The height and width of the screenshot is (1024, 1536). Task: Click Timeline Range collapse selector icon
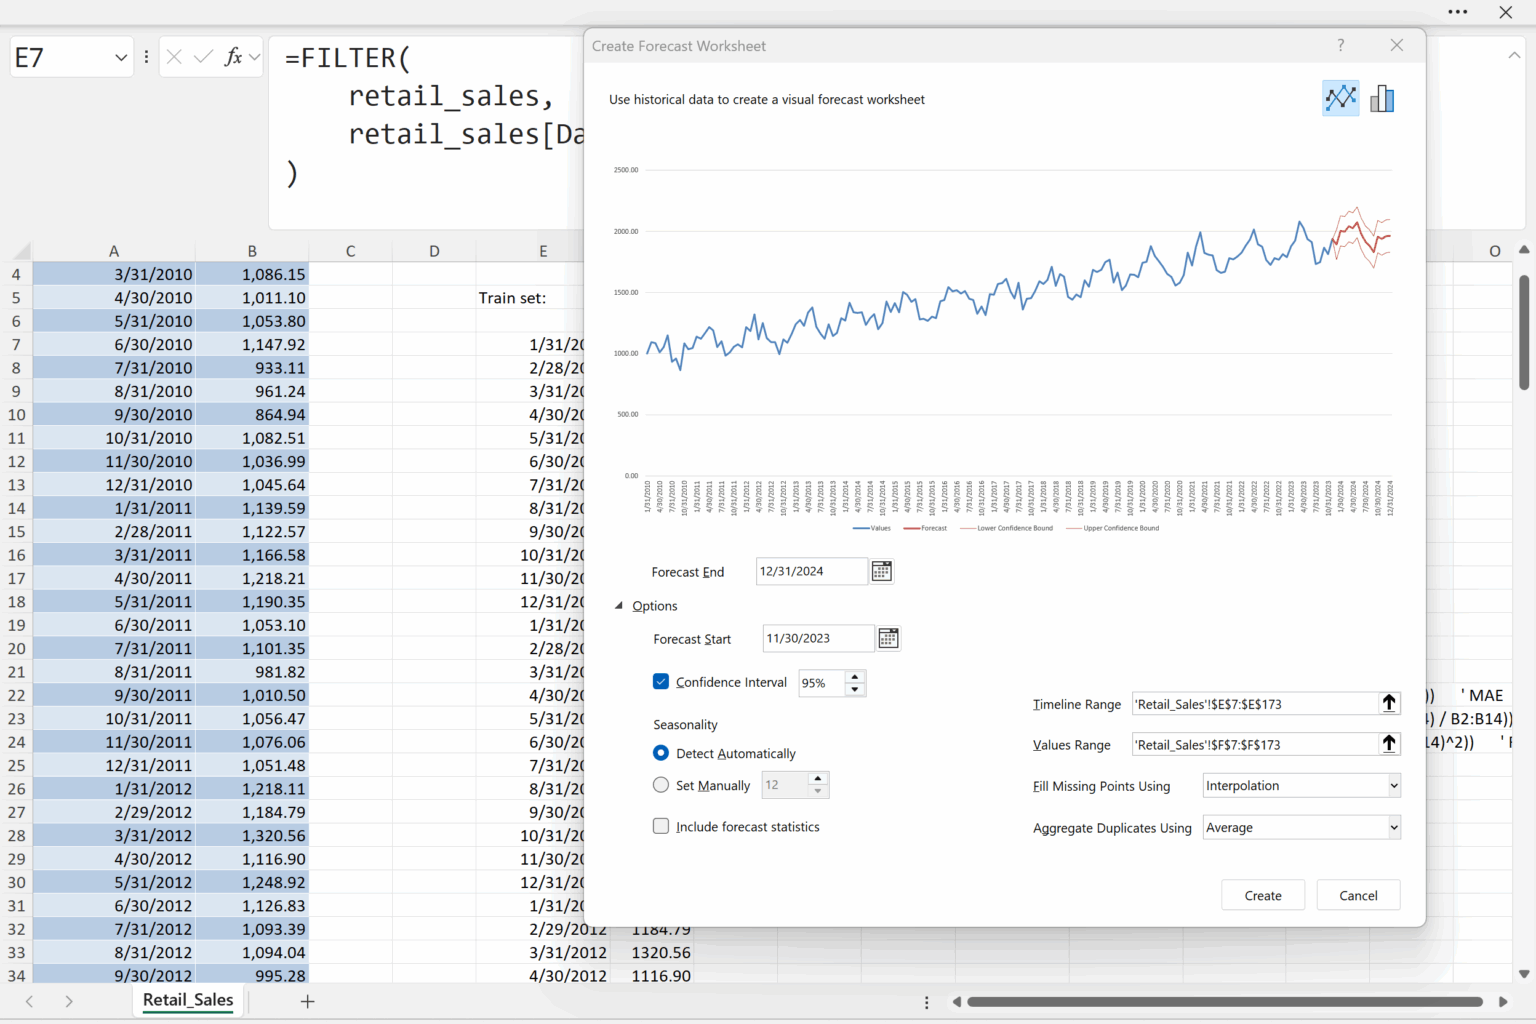click(x=1389, y=704)
